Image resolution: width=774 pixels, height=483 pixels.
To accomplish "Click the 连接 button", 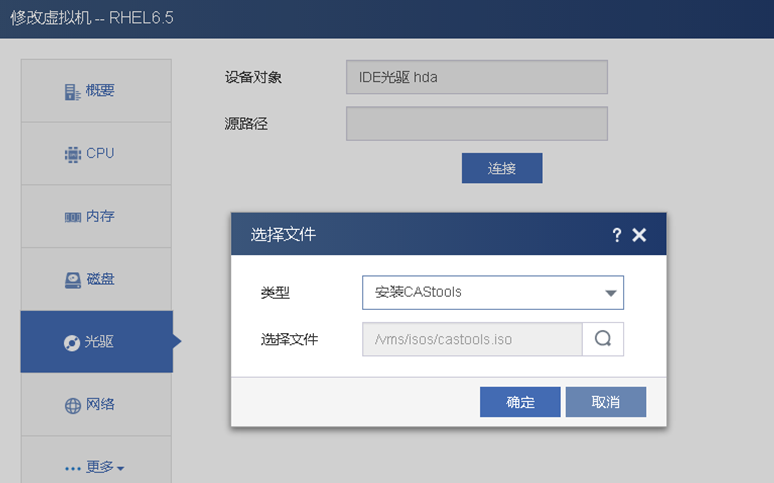I will tap(502, 168).
